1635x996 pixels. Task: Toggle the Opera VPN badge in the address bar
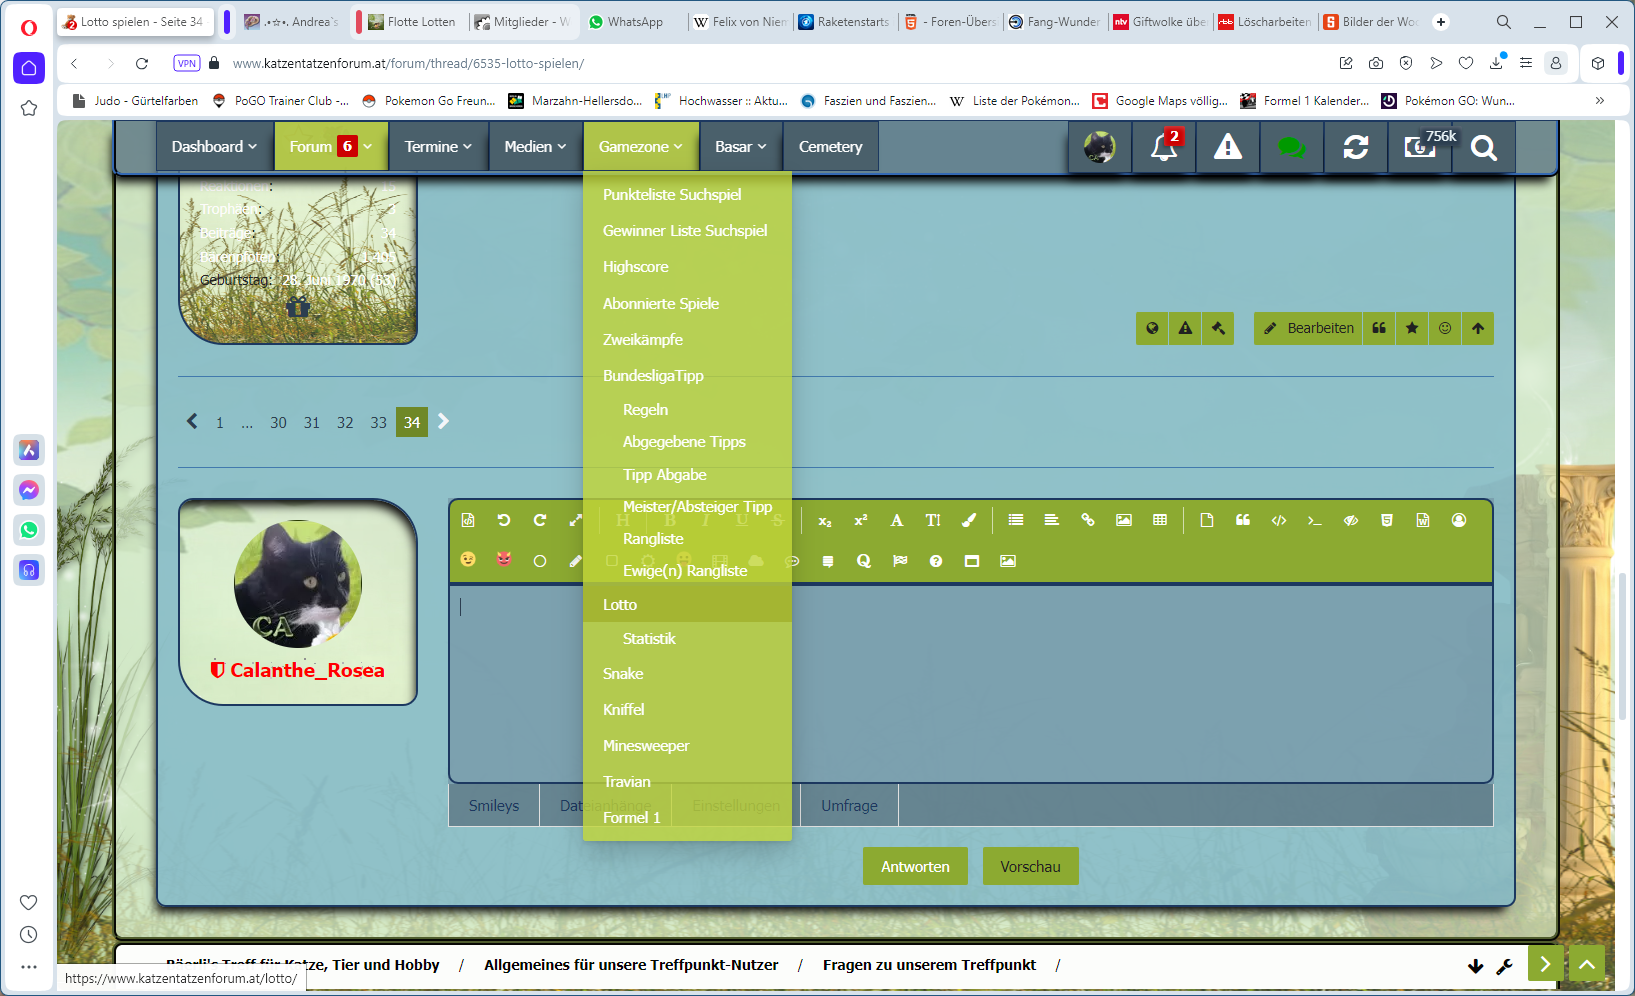(187, 63)
